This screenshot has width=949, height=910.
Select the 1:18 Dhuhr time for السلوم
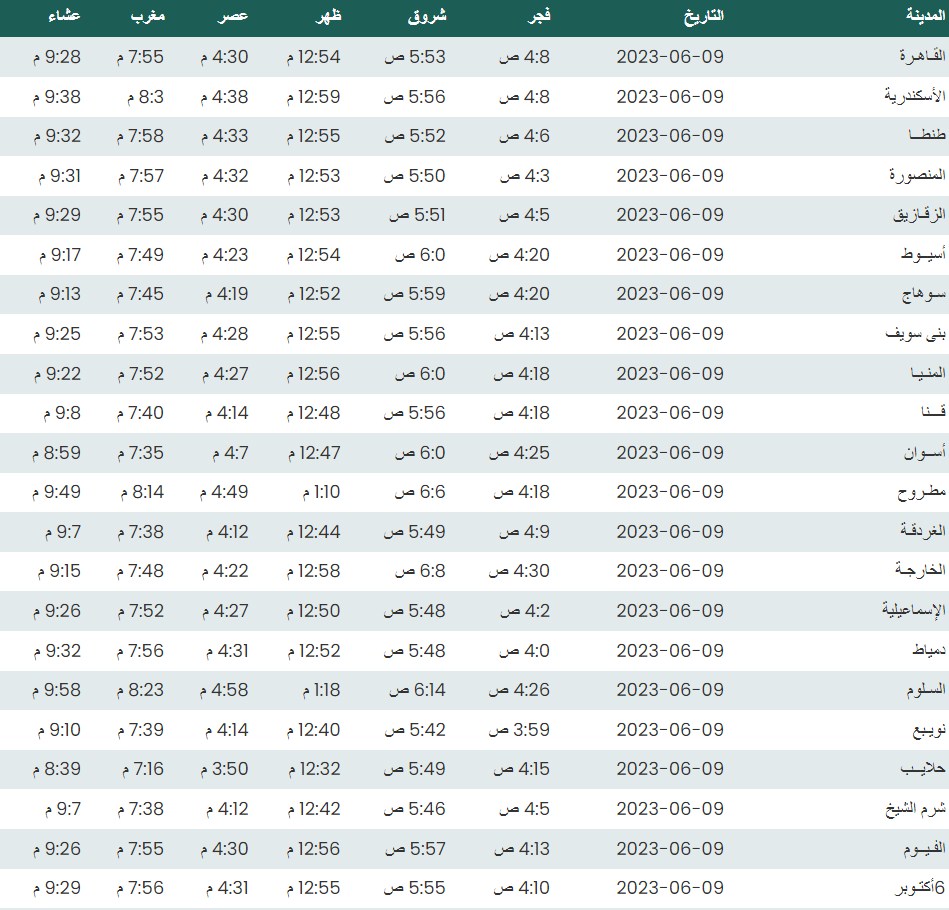pyautogui.click(x=319, y=690)
